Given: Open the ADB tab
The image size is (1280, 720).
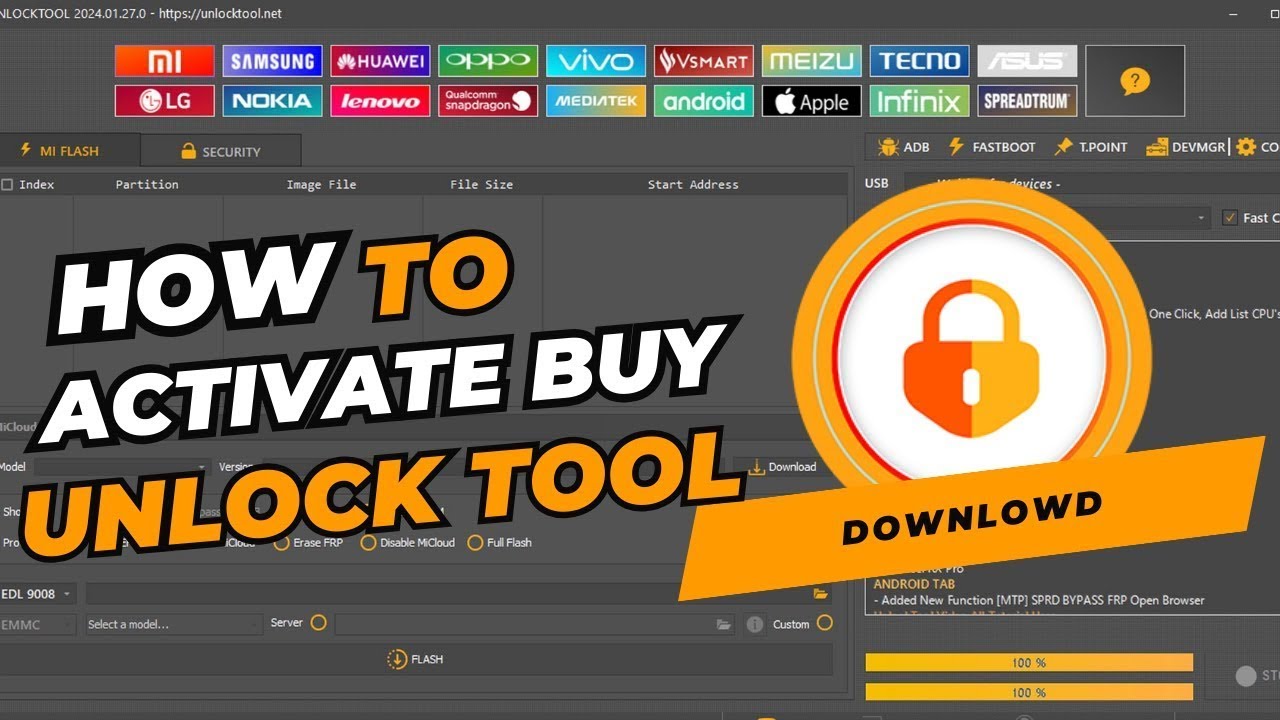Looking at the screenshot, I should coord(903,147).
